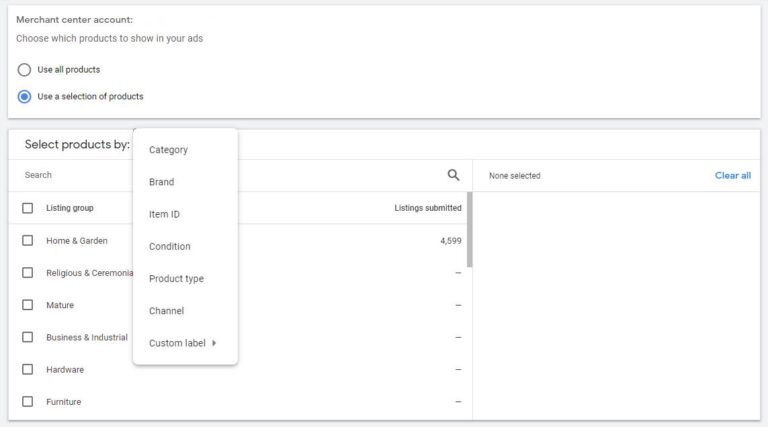Check the Religious & Ceremonial checkbox
Screen dimensions: 768x427
(x=27, y=273)
